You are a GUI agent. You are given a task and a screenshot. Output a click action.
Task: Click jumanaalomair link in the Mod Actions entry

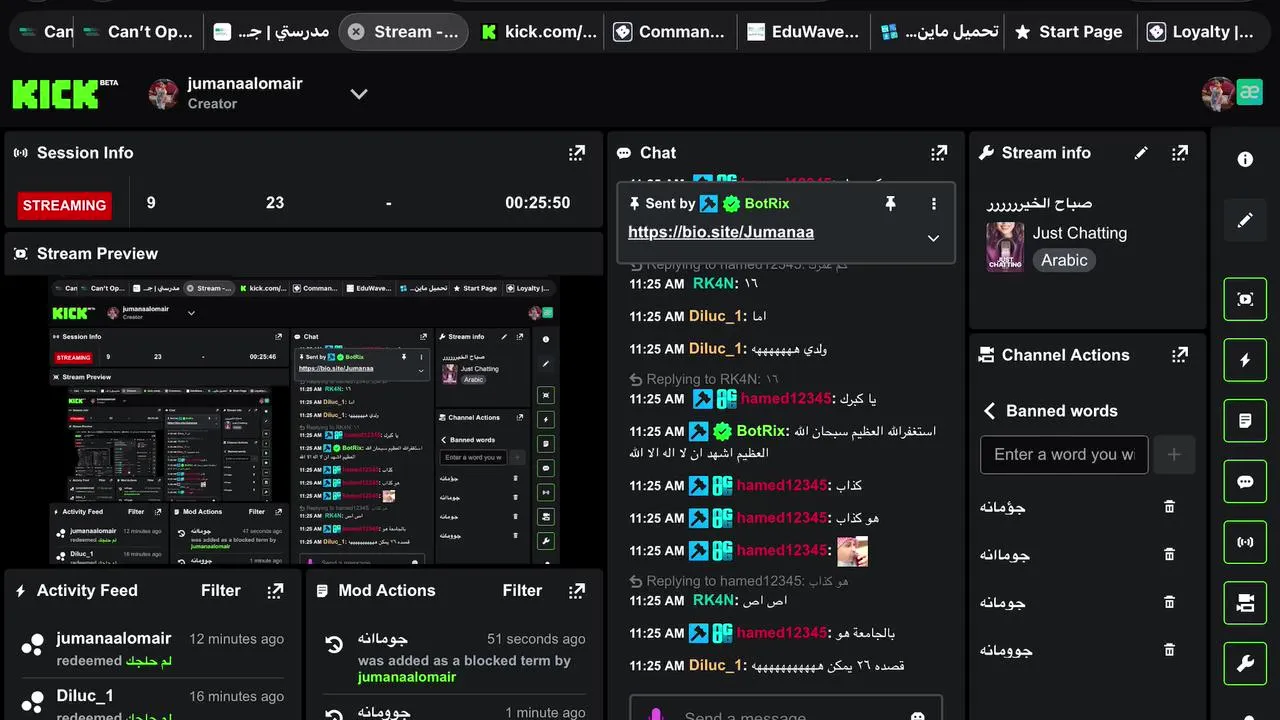coord(407,677)
